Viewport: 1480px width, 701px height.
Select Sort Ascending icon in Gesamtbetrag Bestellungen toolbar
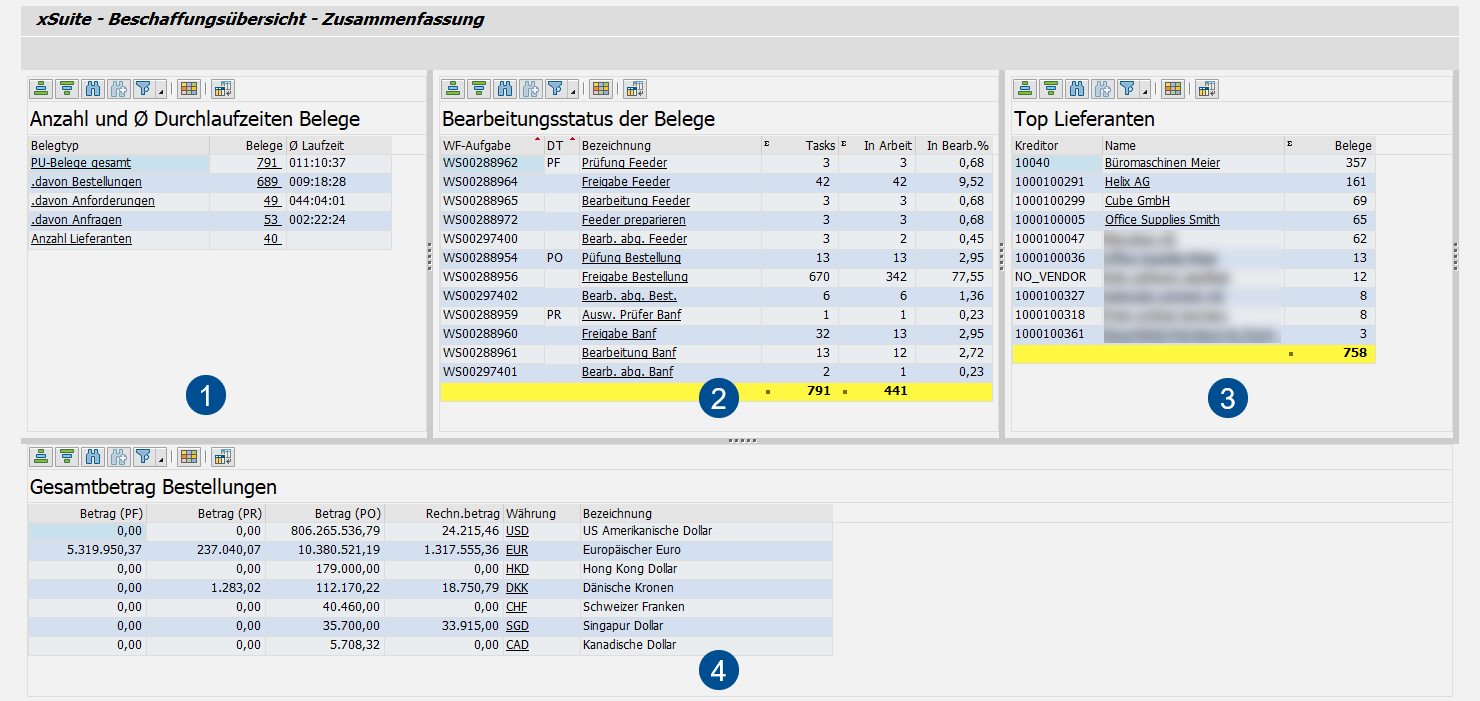pyautogui.click(x=40, y=456)
